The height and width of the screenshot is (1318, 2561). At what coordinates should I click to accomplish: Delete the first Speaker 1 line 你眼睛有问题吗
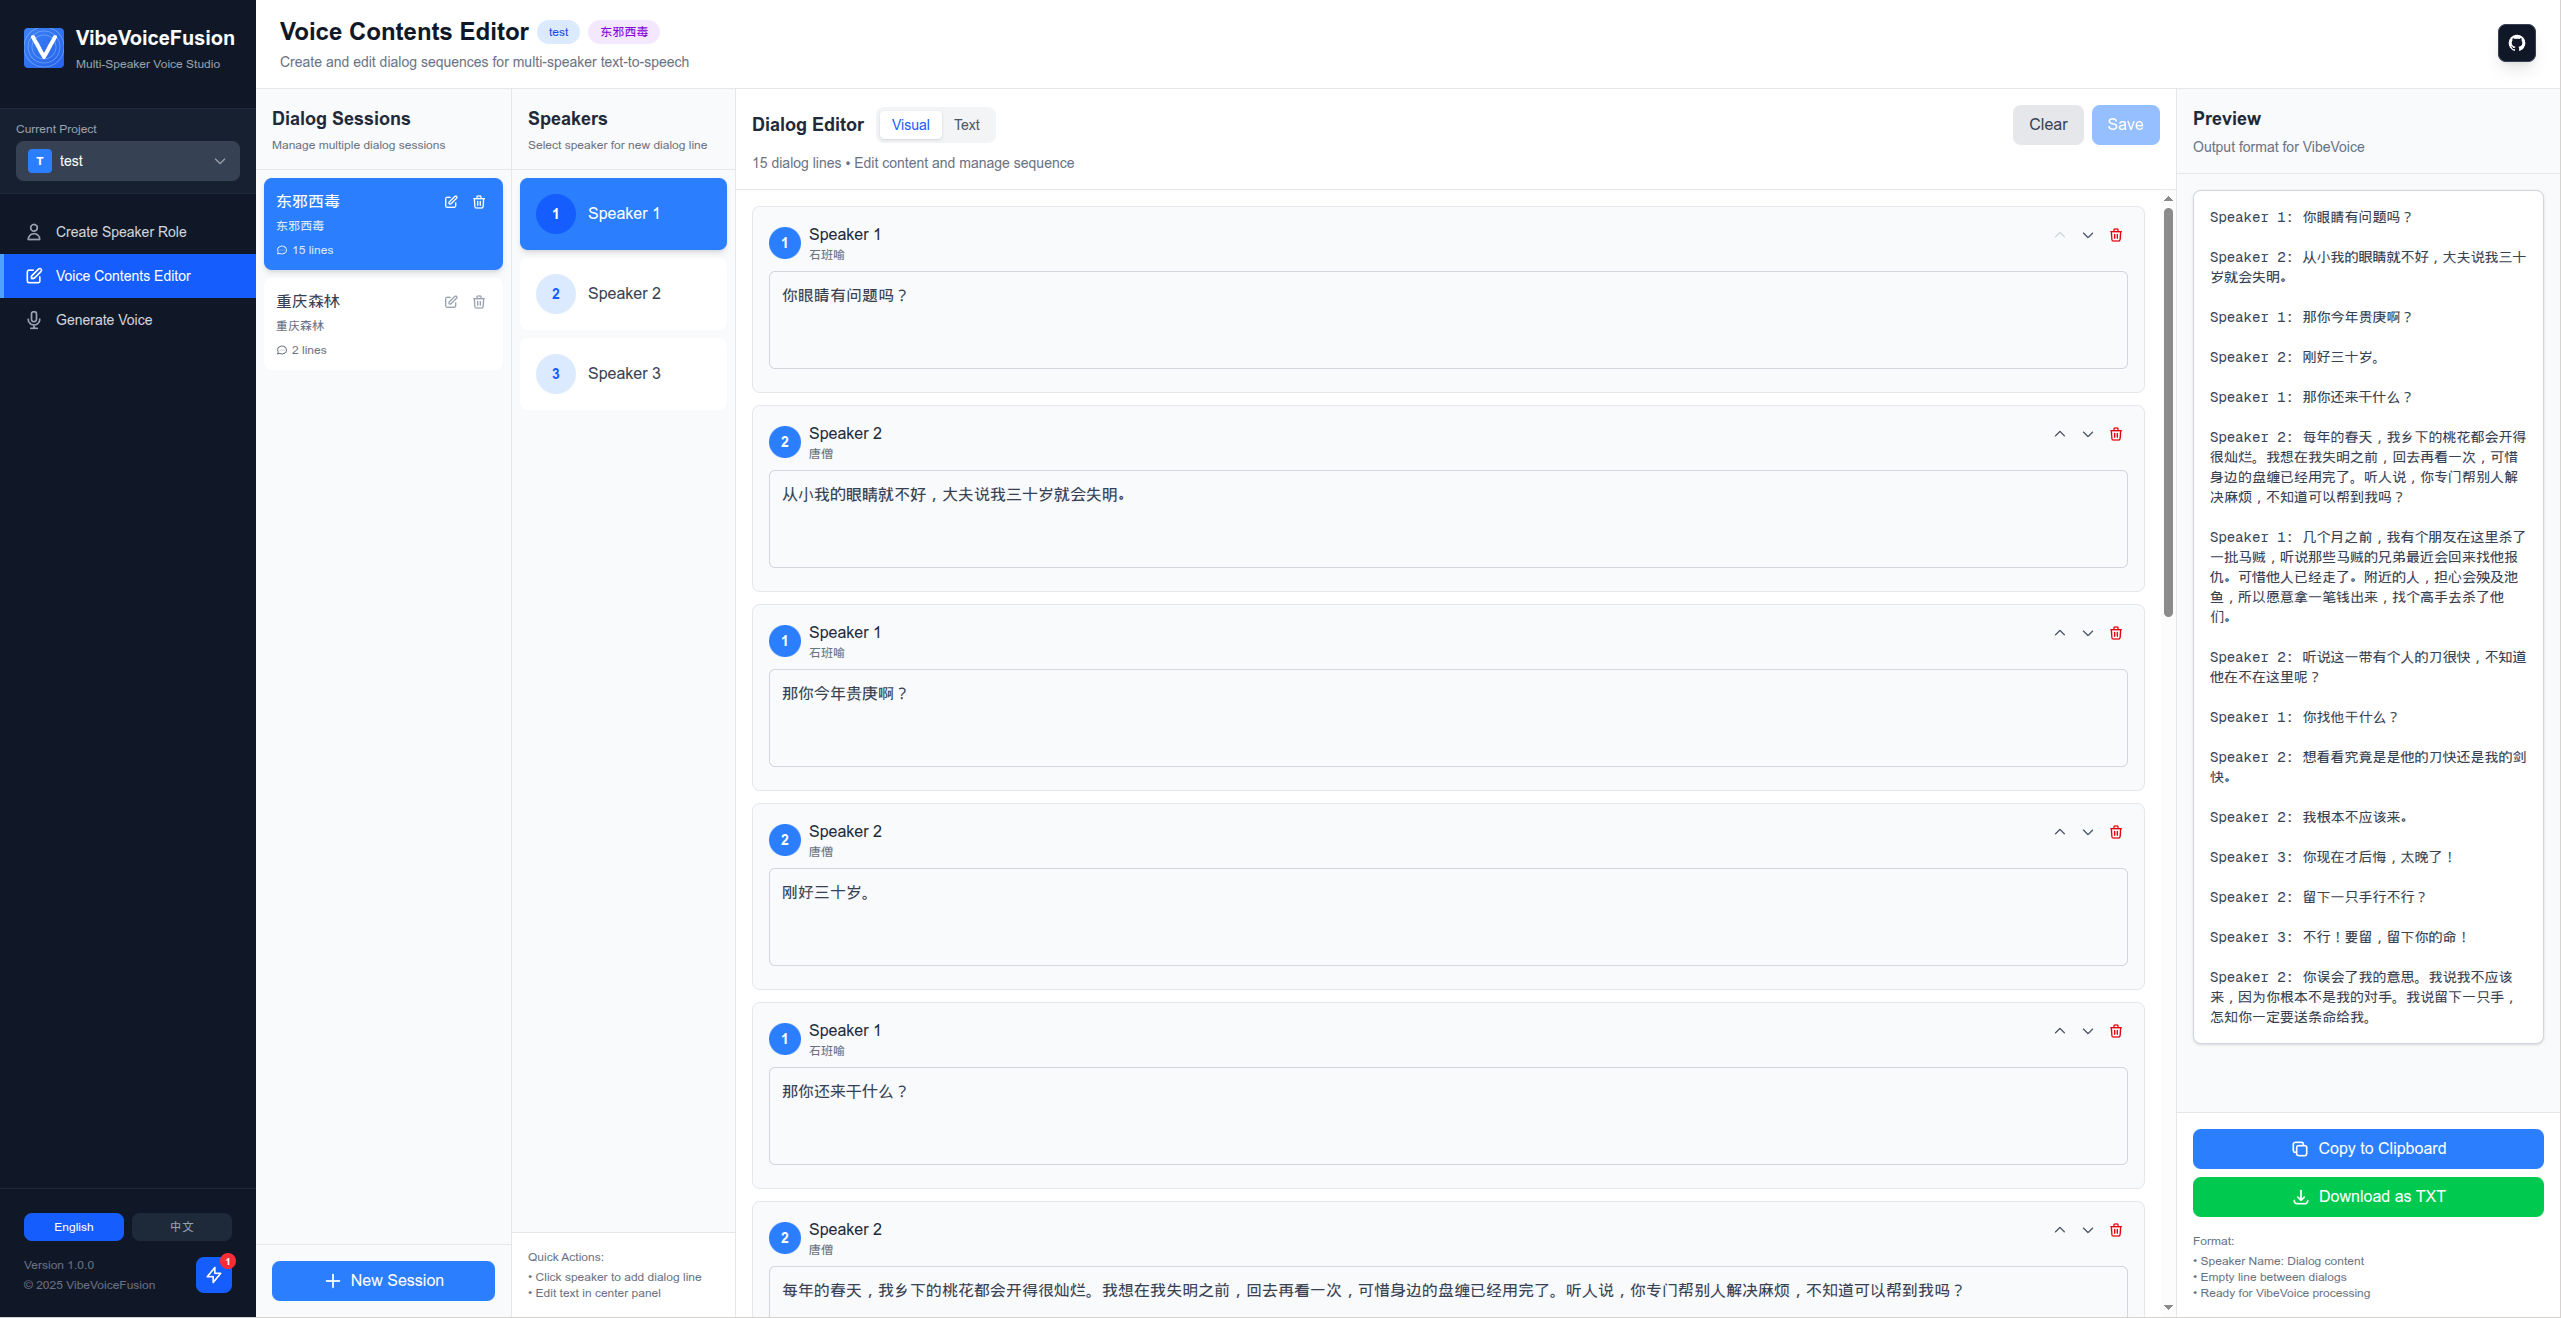(2116, 235)
